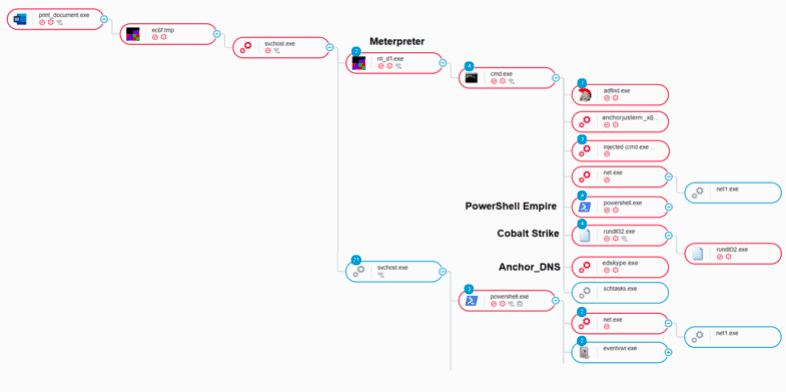This screenshot has width=786, height=392.
Task: Collapse the net.exe node under cmd.exe
Action: pyautogui.click(x=668, y=176)
